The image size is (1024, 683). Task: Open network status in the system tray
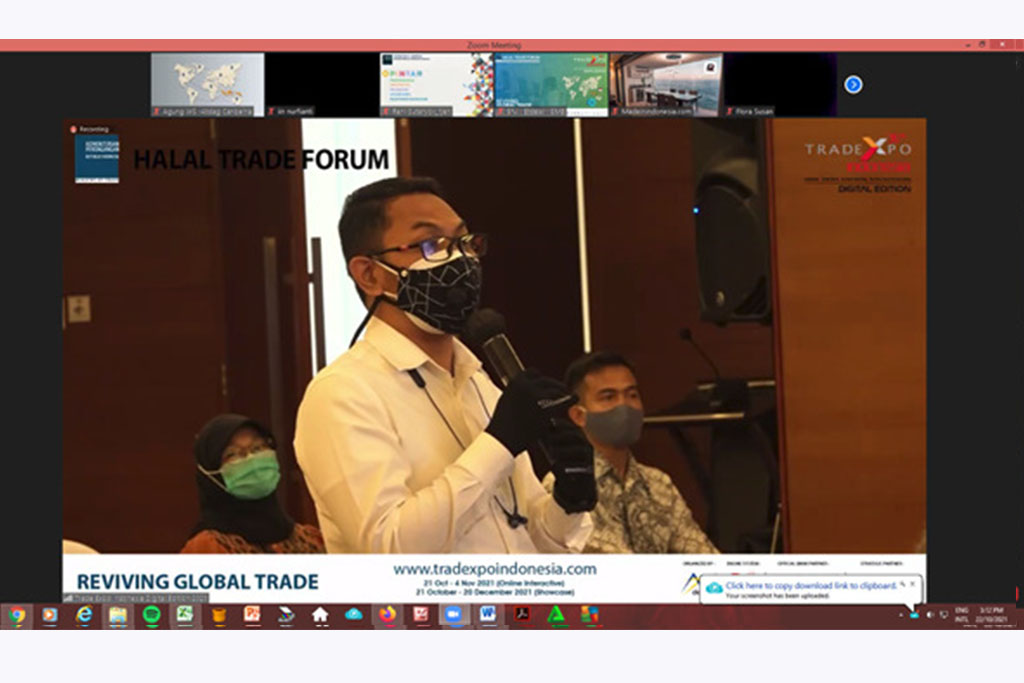[943, 615]
